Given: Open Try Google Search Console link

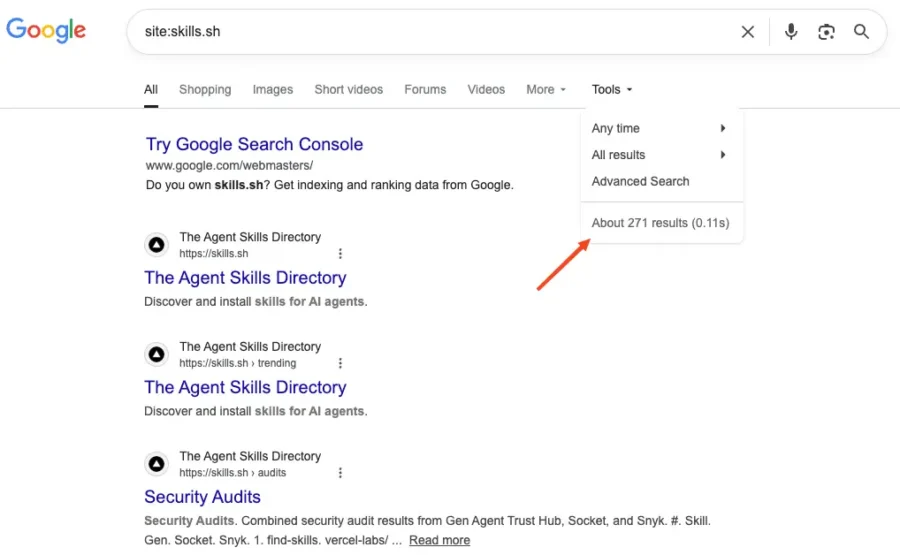Looking at the screenshot, I should click(254, 145).
